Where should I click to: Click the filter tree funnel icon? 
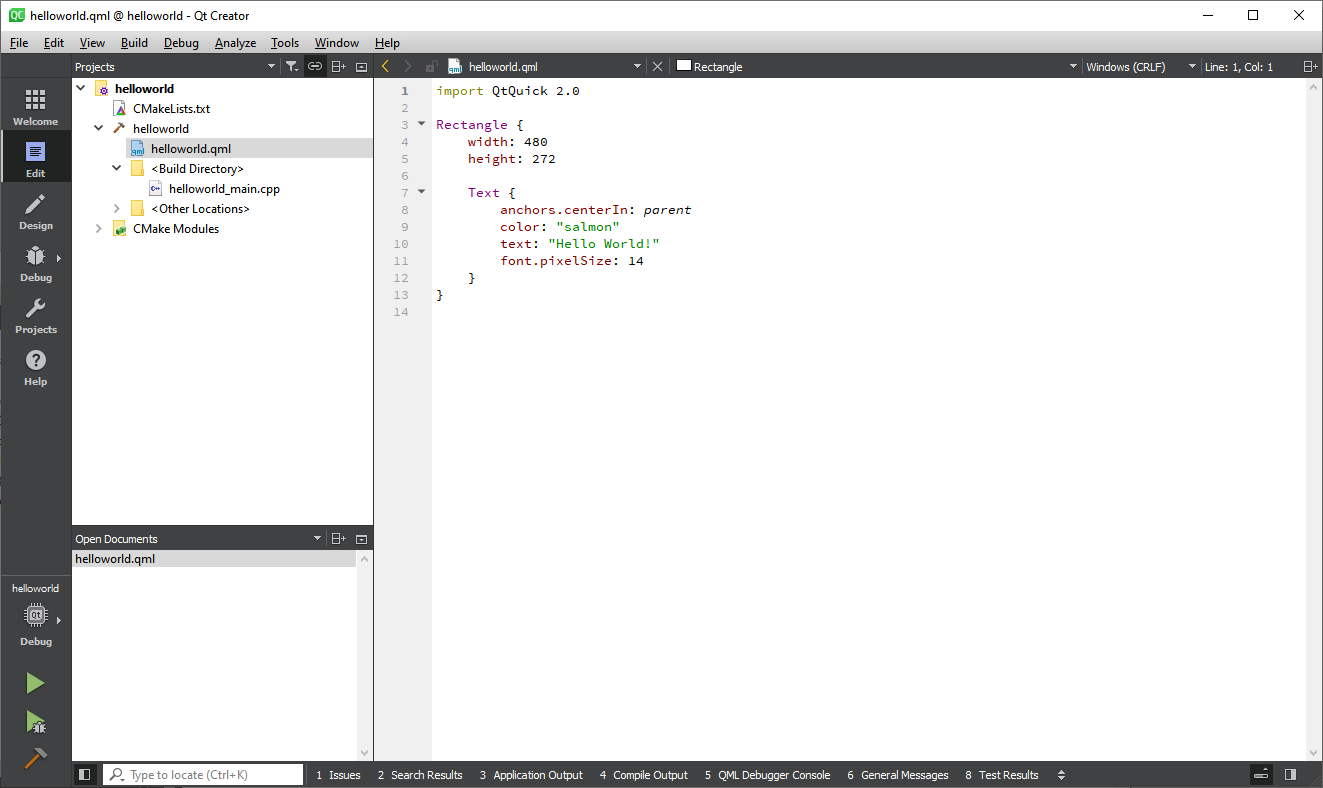(291, 67)
